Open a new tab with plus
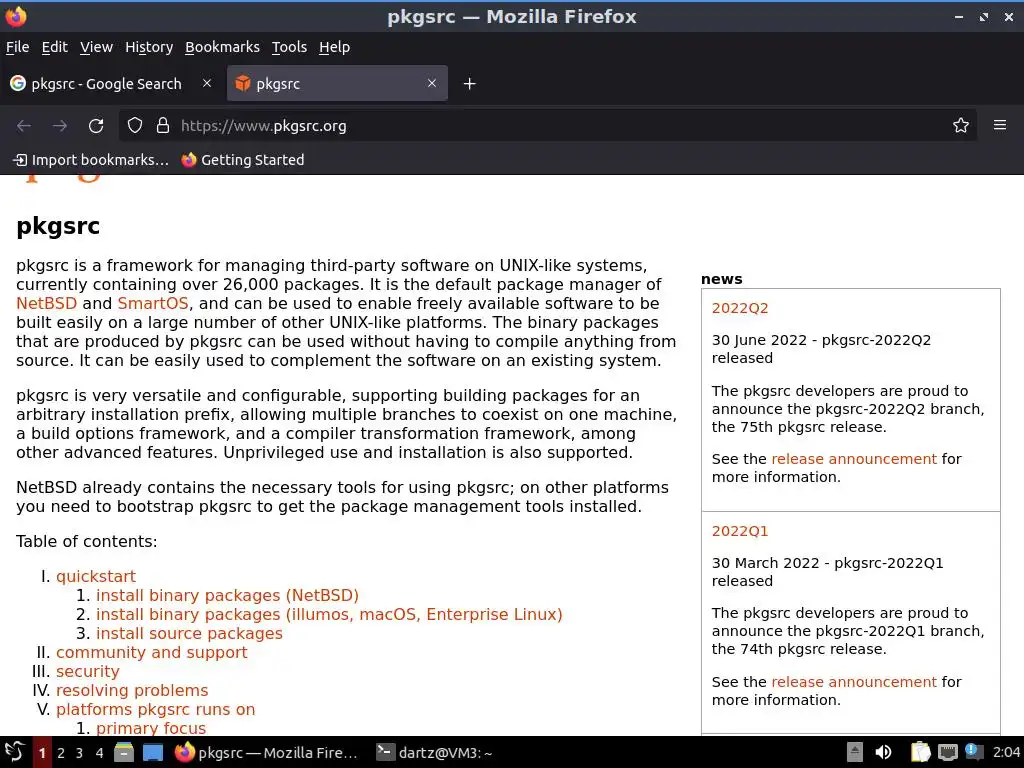This screenshot has height=768, width=1024. click(x=470, y=84)
